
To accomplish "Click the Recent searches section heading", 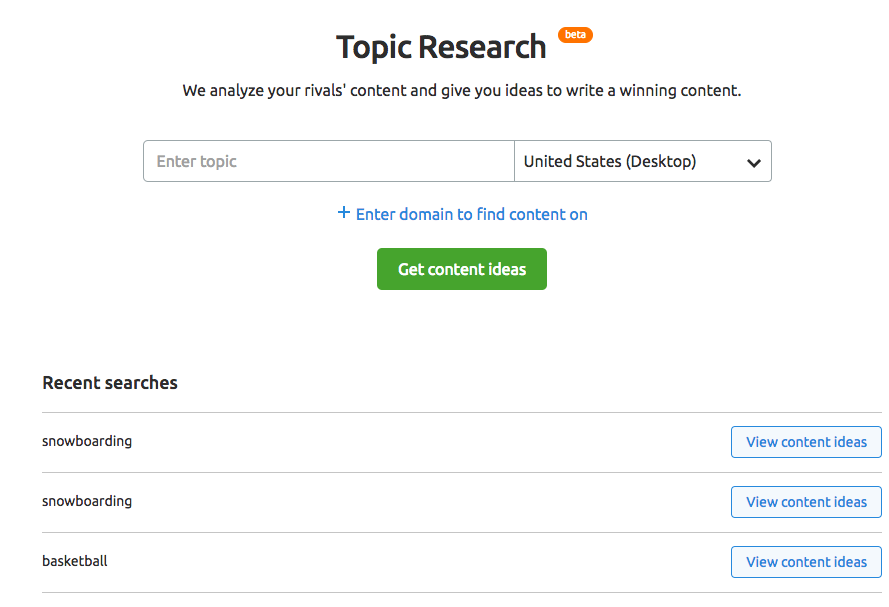I will pos(110,383).
